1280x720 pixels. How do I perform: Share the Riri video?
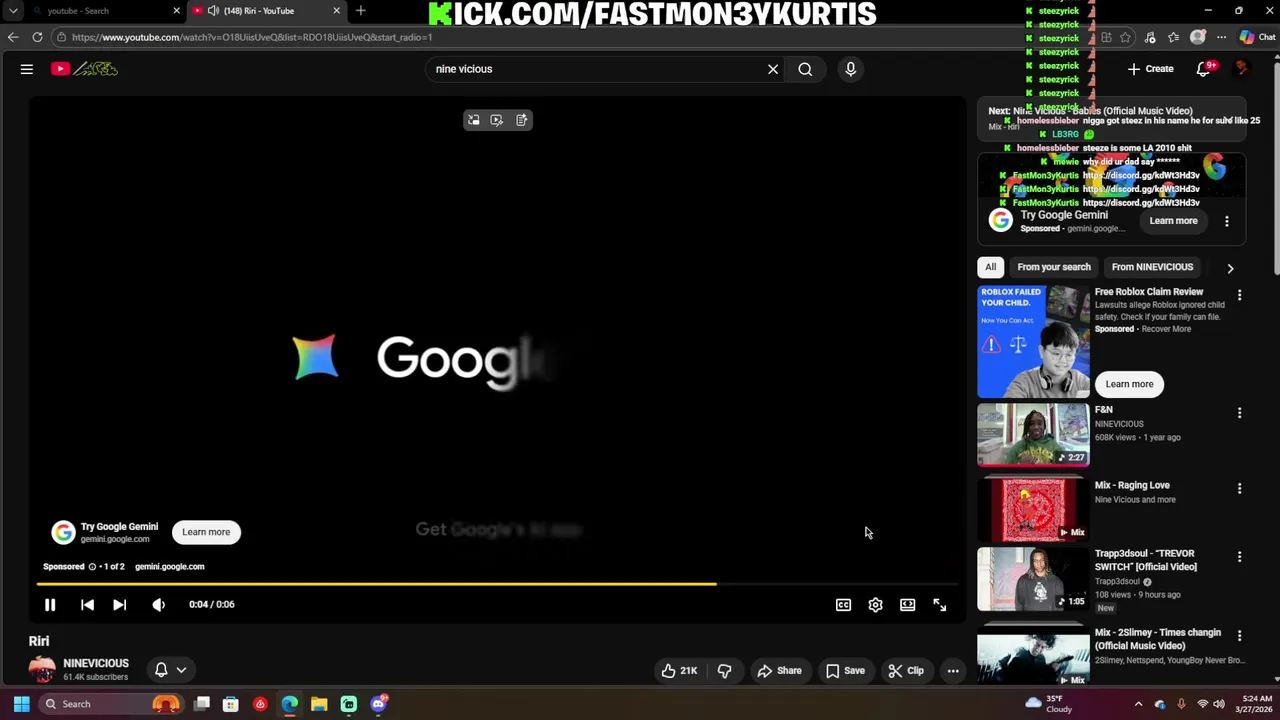(x=779, y=671)
